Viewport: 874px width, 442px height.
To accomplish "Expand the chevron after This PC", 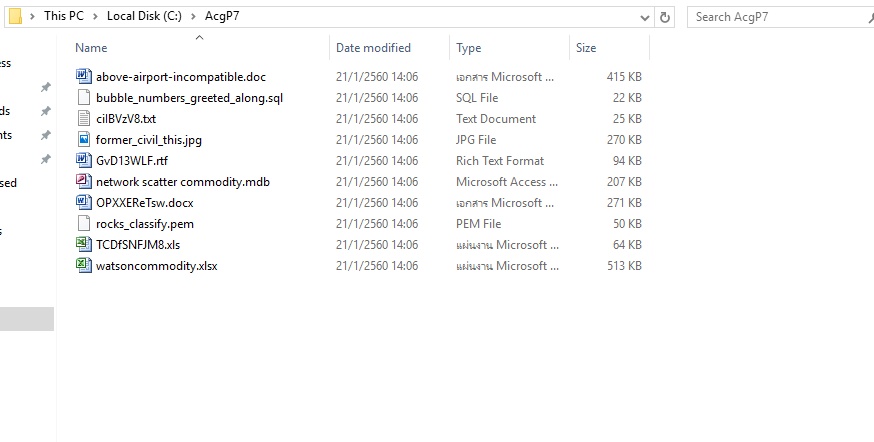I will pyautogui.click(x=95, y=16).
